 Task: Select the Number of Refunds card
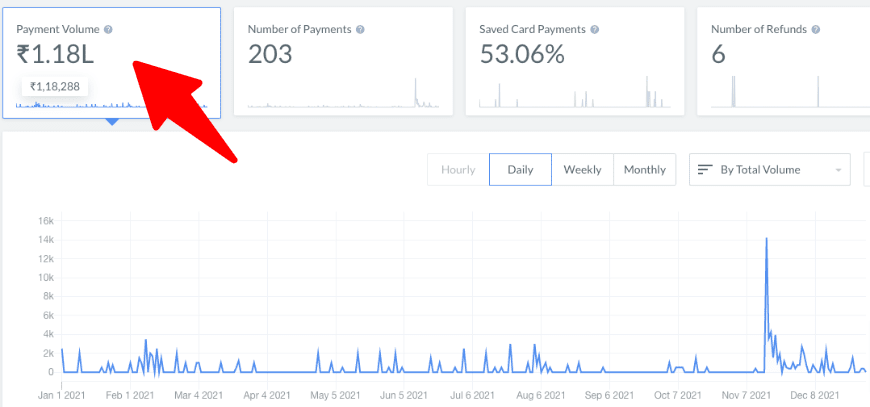pyautogui.click(x=783, y=62)
